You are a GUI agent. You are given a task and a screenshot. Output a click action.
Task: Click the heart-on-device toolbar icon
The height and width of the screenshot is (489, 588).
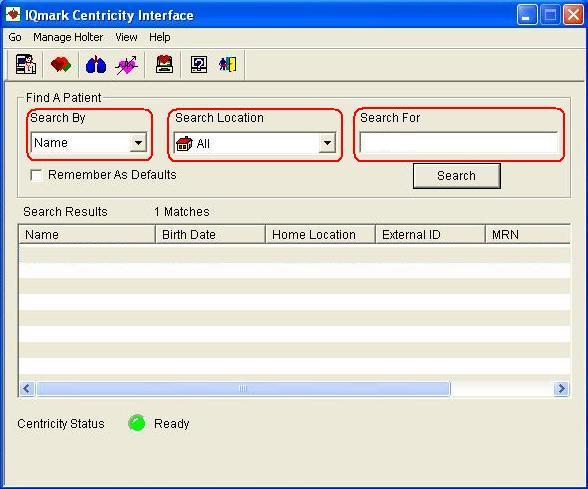(164, 64)
